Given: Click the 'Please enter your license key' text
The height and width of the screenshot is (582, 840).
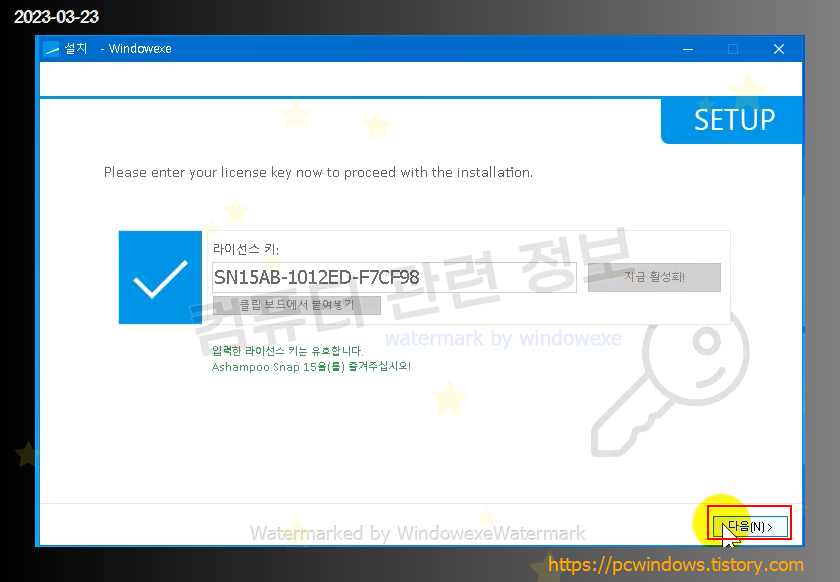Looking at the screenshot, I should [x=318, y=173].
